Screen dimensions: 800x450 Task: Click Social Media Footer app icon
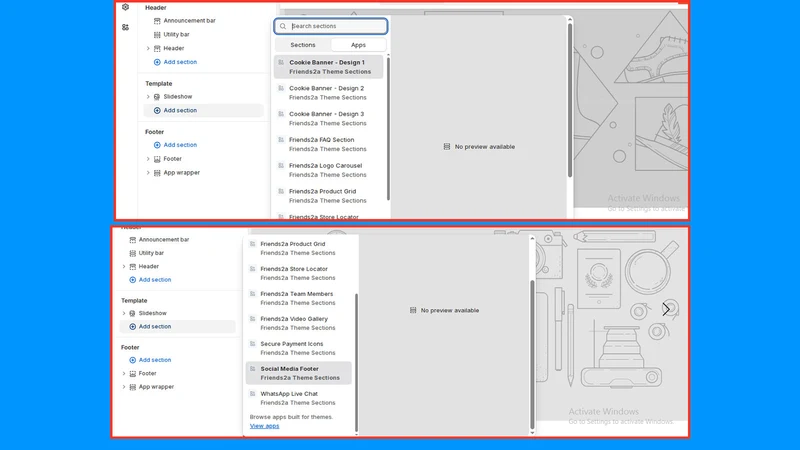tap(253, 368)
